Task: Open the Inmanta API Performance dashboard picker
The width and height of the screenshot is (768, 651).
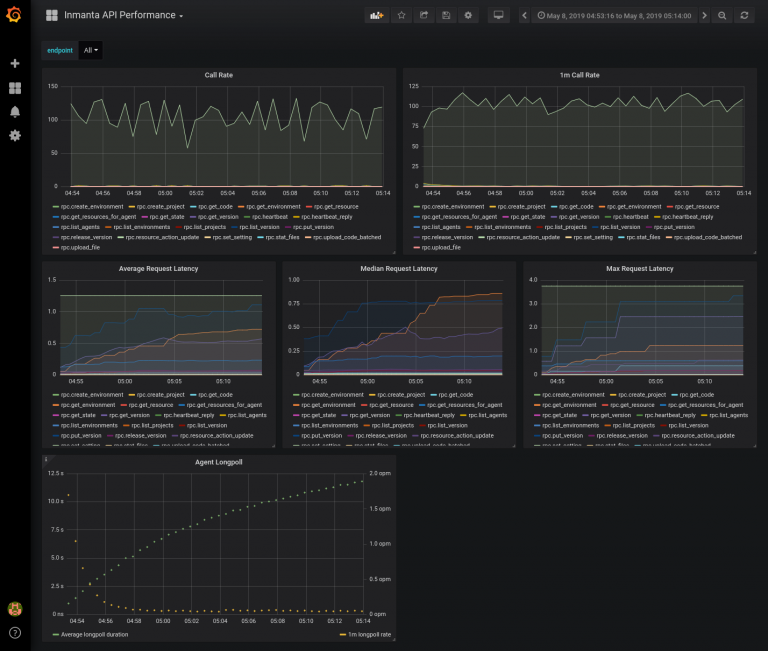Action: [123, 15]
